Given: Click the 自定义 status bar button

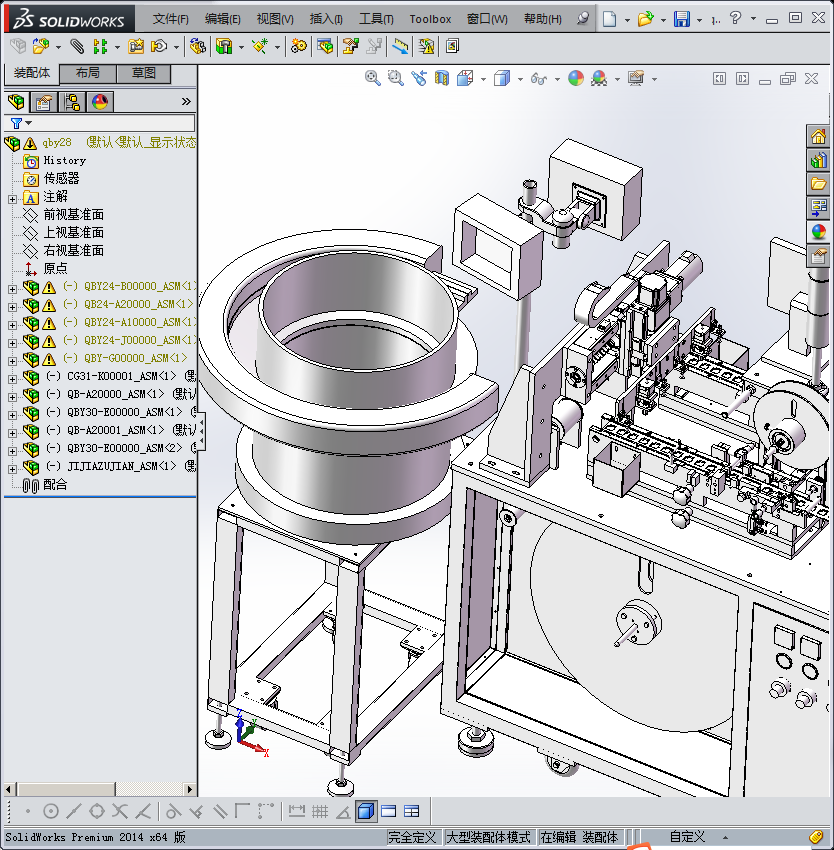Looking at the screenshot, I should (x=687, y=837).
